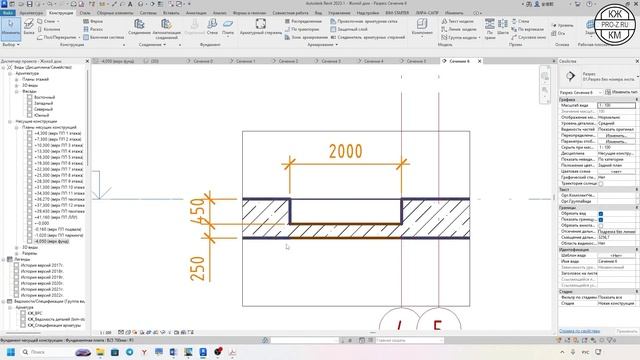Select the Ферма (Truss) tool

click(93, 21)
